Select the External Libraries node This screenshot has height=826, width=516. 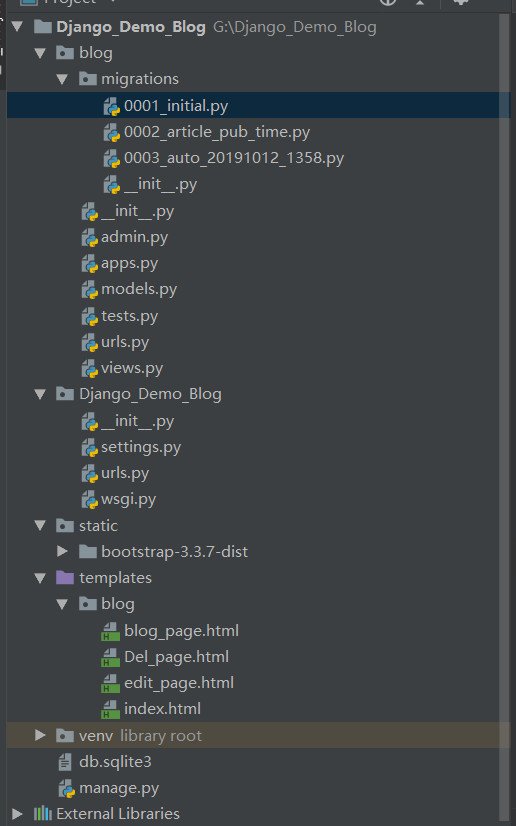point(118,814)
